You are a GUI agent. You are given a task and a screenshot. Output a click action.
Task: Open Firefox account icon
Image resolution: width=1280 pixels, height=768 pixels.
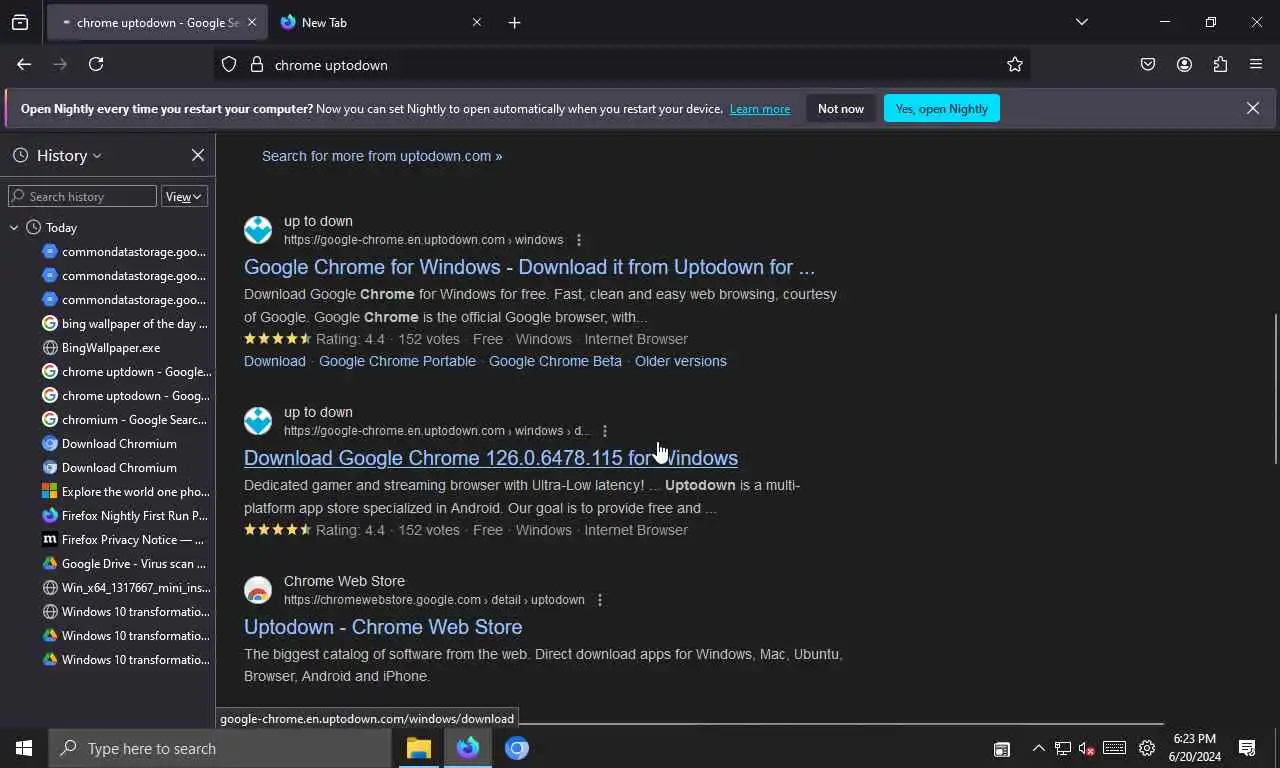point(1184,65)
